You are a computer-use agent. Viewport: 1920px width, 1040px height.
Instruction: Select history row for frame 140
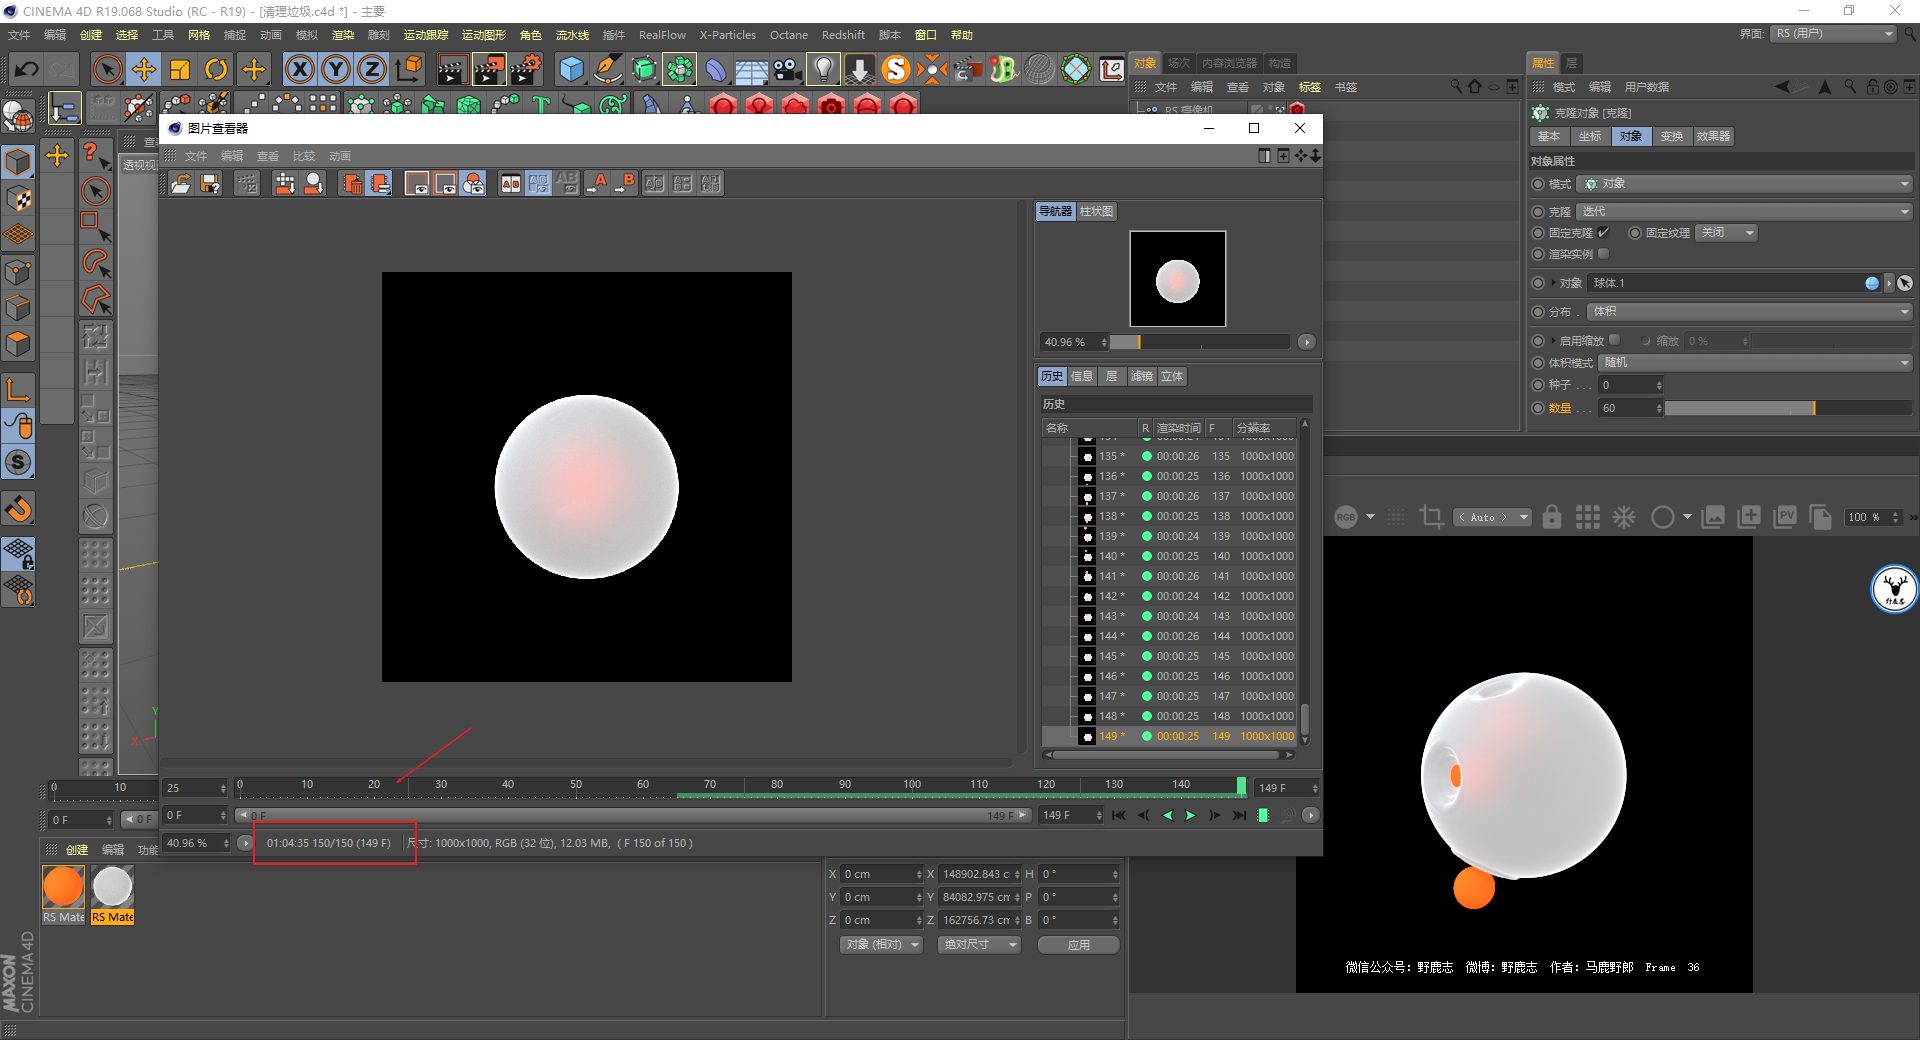point(1170,556)
